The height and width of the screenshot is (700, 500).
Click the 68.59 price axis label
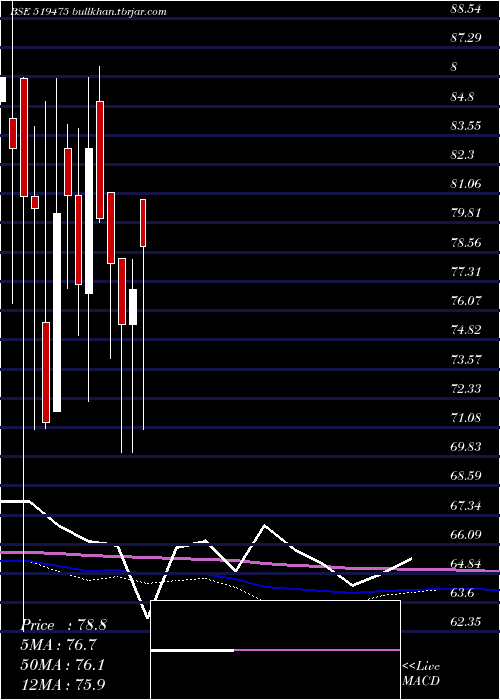466,476
